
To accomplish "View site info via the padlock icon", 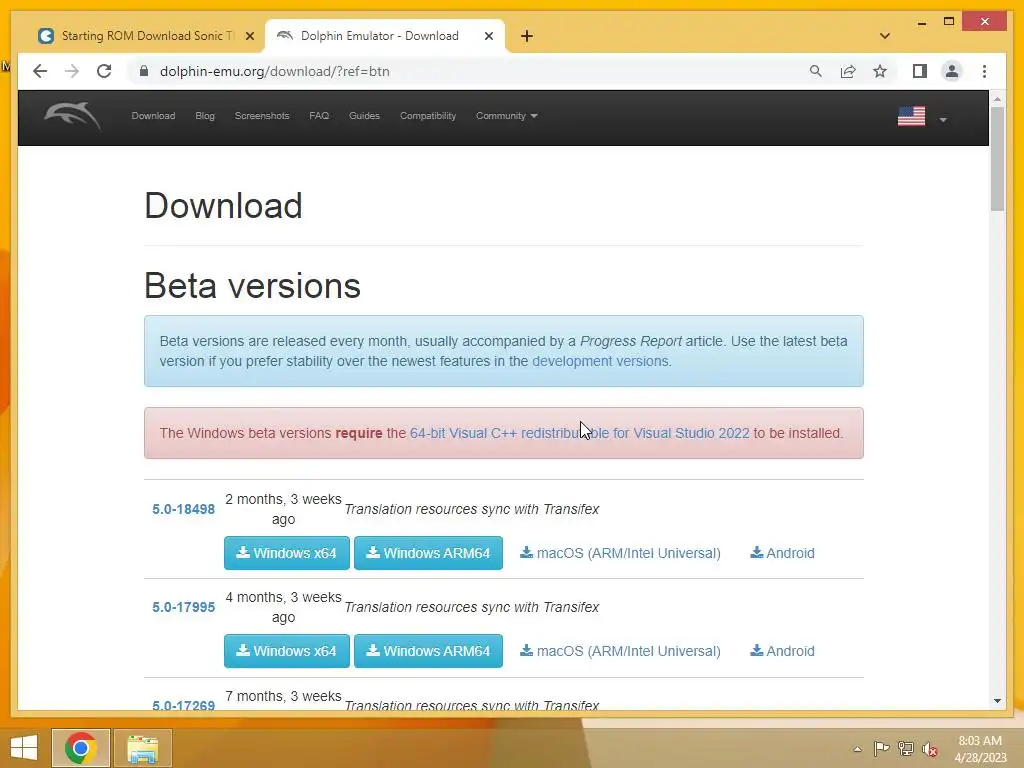I will [144, 71].
